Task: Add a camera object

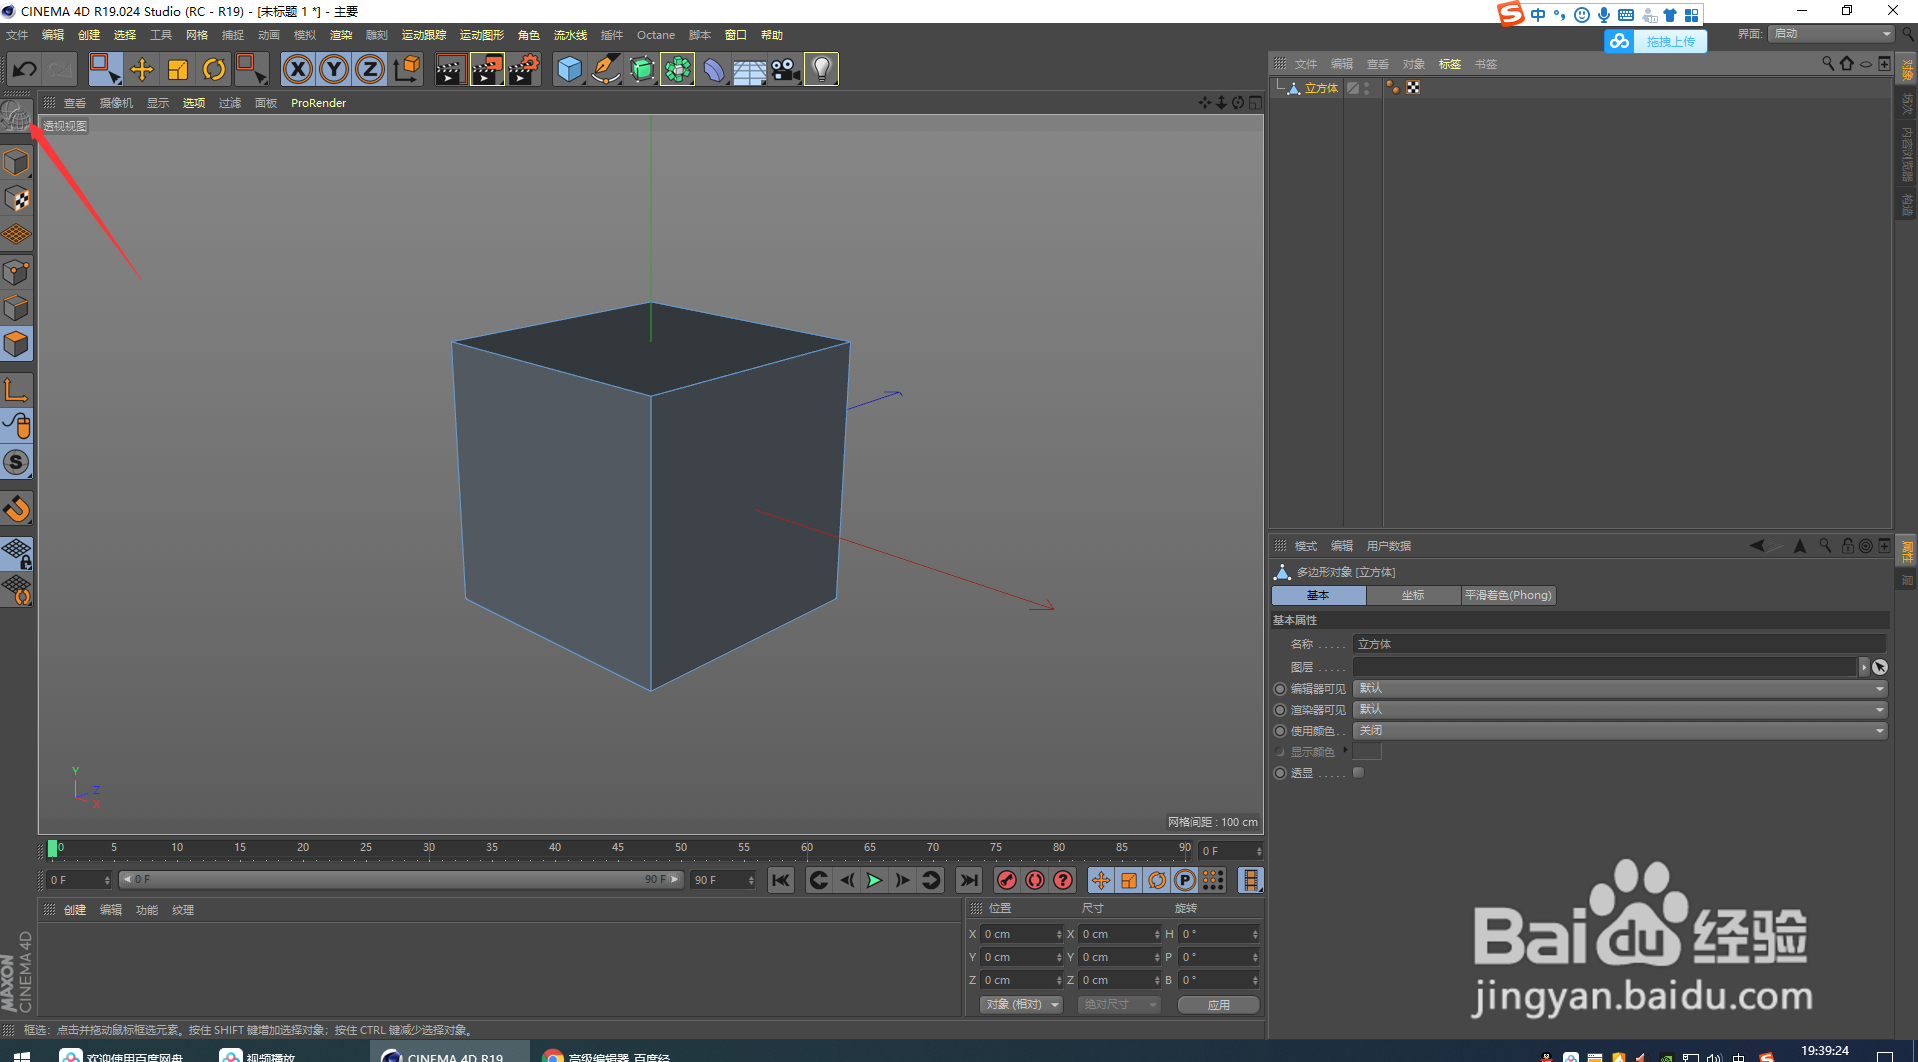Action: (785, 69)
